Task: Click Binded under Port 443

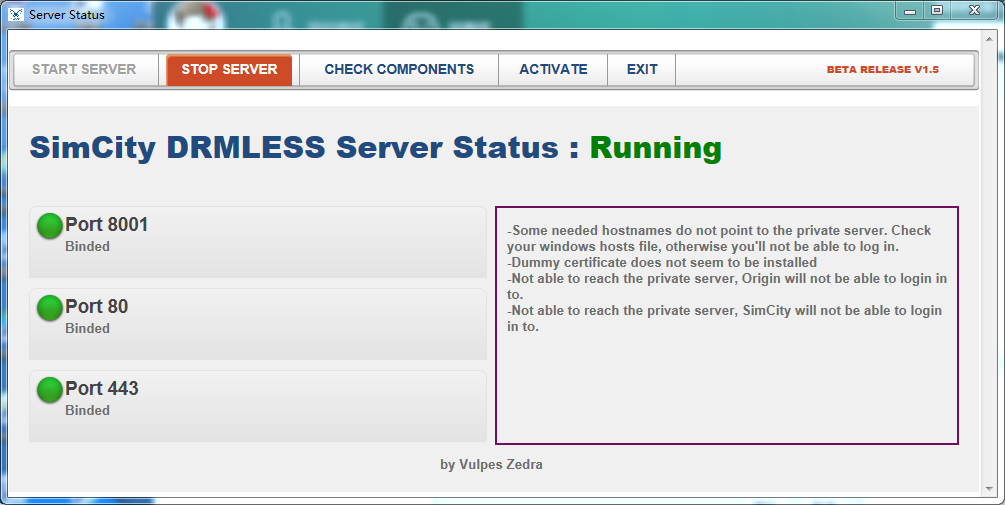Action: tap(87, 410)
